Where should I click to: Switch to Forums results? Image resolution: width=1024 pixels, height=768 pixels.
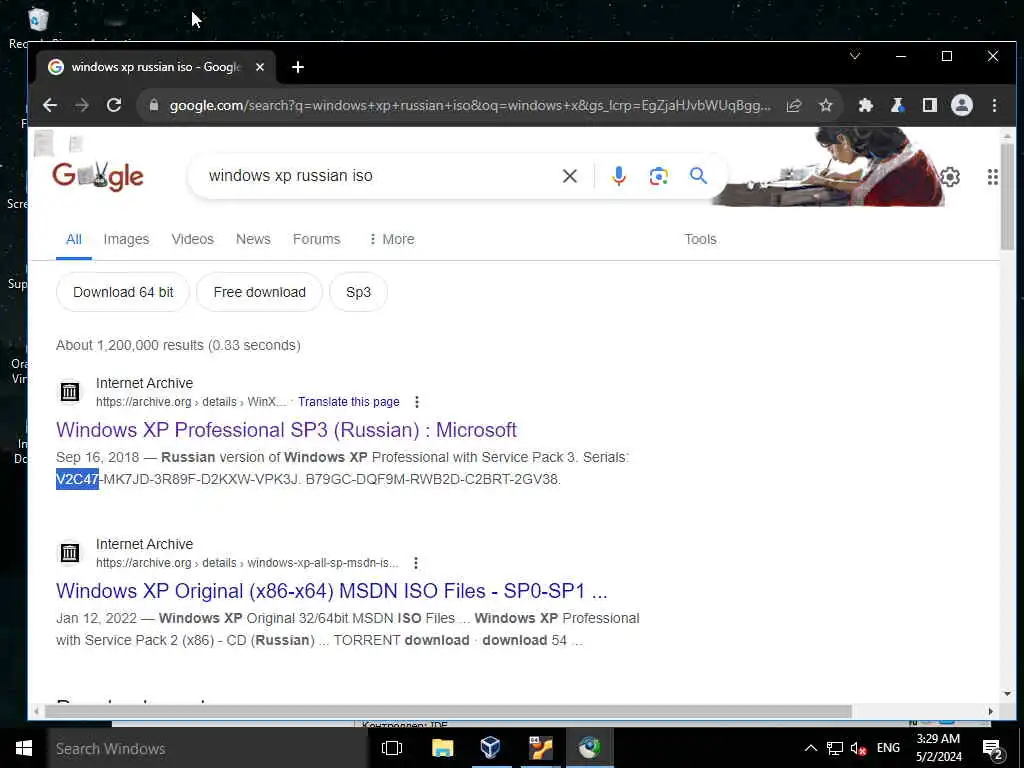tap(317, 239)
